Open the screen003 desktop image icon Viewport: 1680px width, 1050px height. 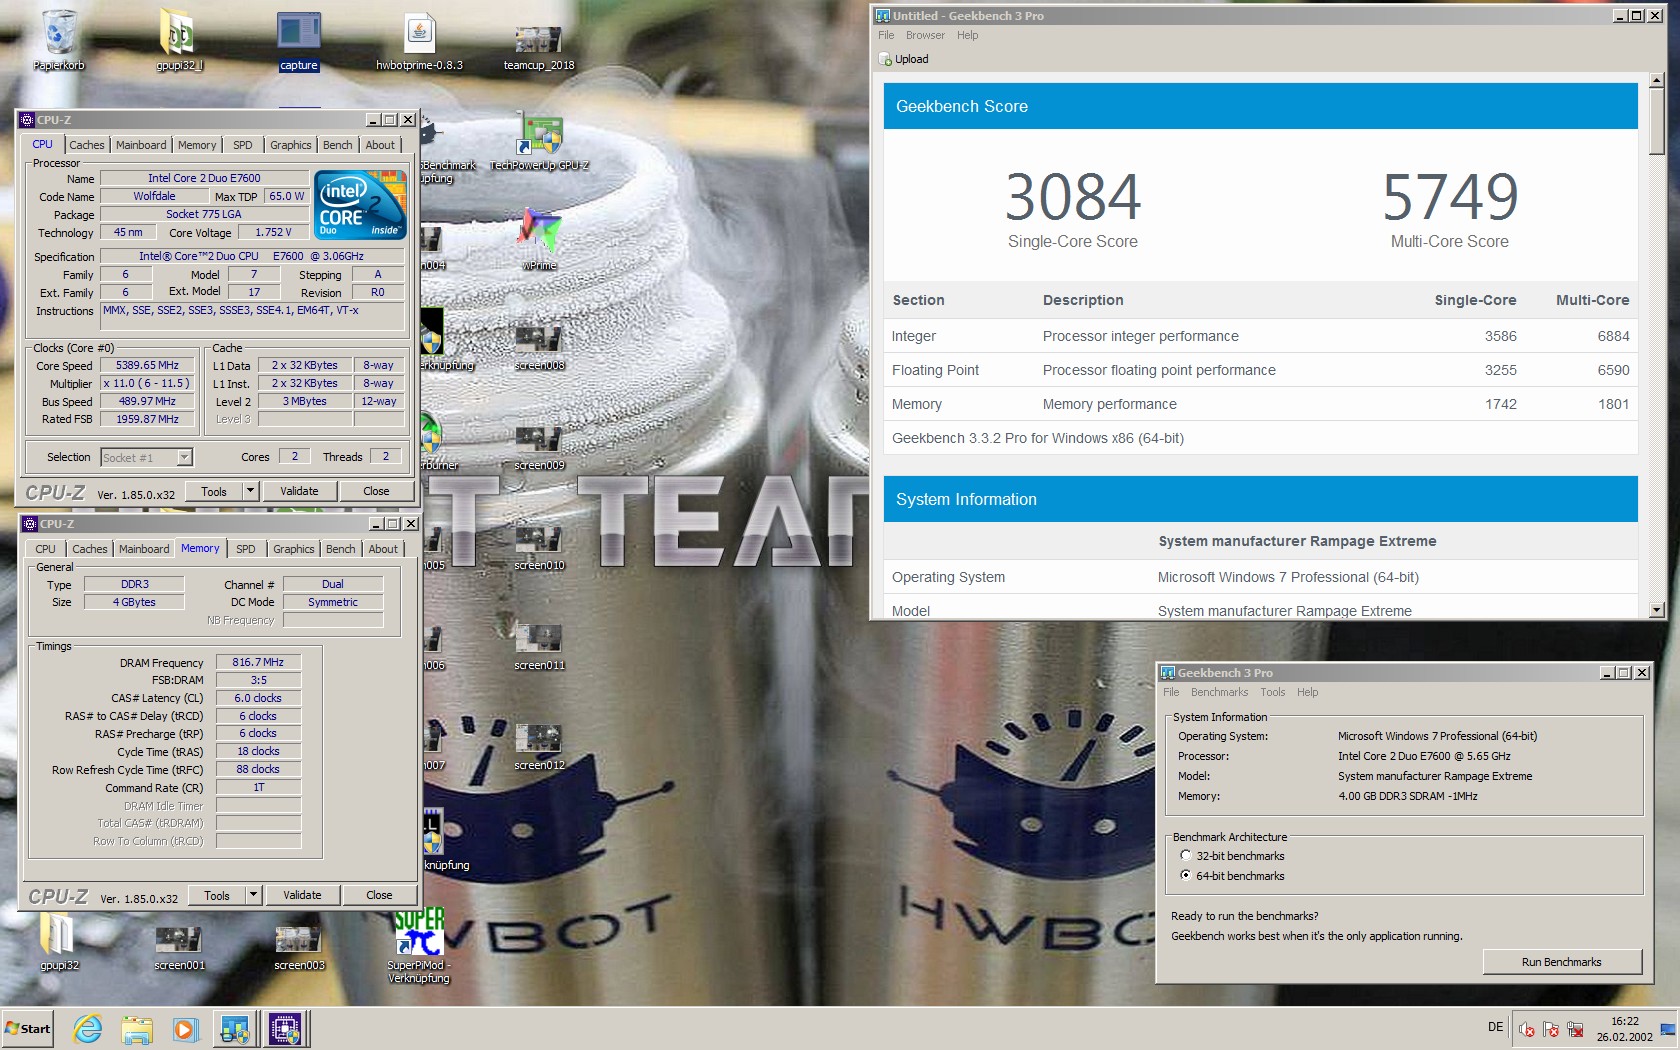pos(299,946)
